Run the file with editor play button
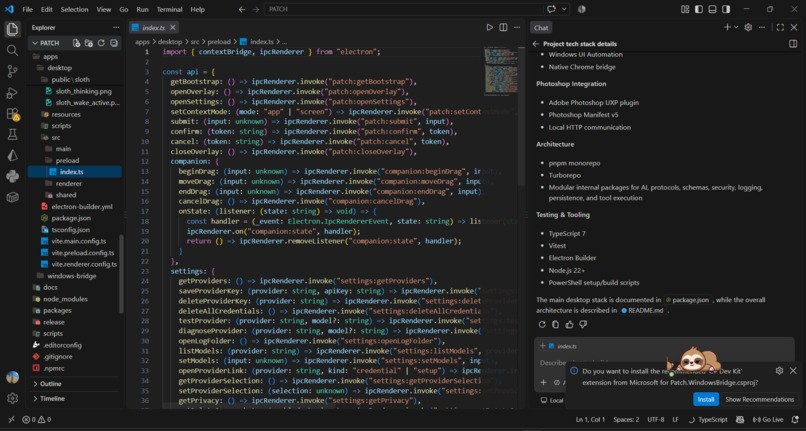806x431 pixels. pos(490,27)
